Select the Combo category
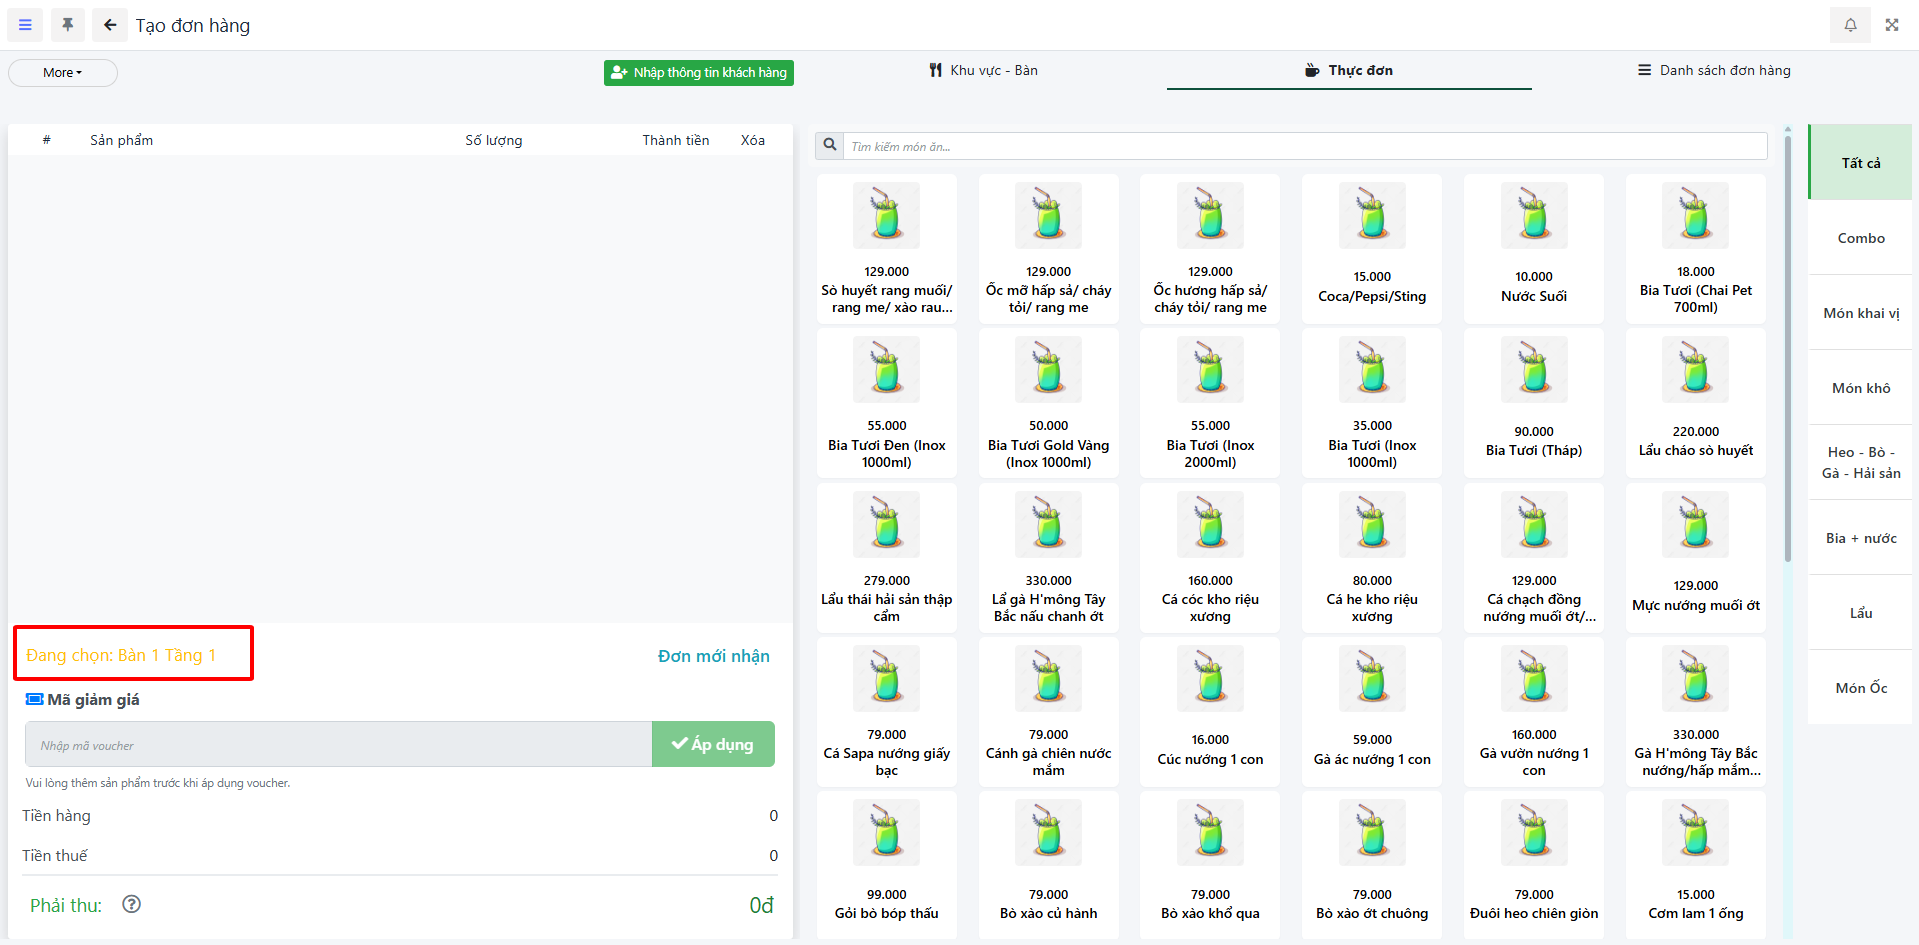 (1860, 238)
